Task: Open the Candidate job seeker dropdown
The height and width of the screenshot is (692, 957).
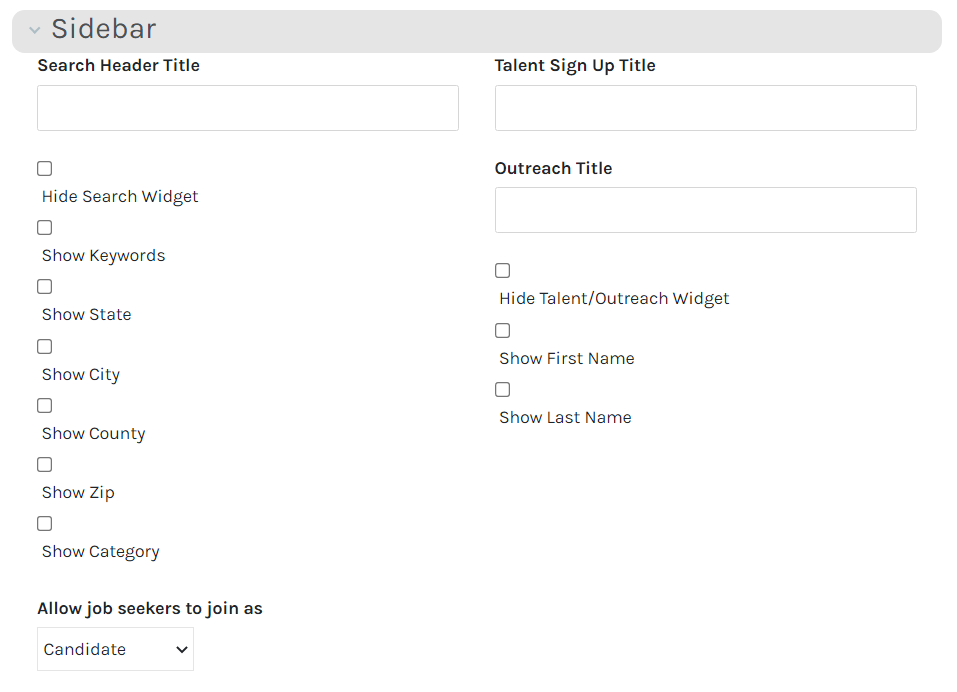Action: point(115,649)
